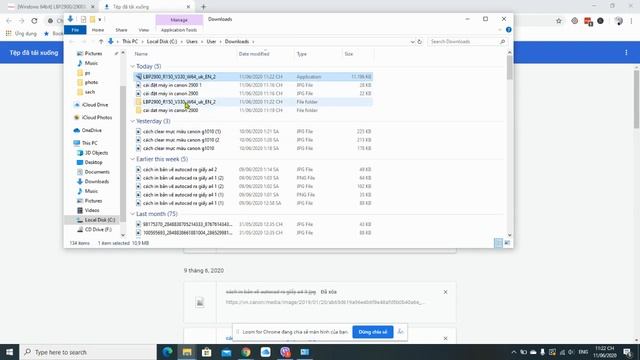
Task: Click the Dừng chia sẻ button
Action: (373, 332)
